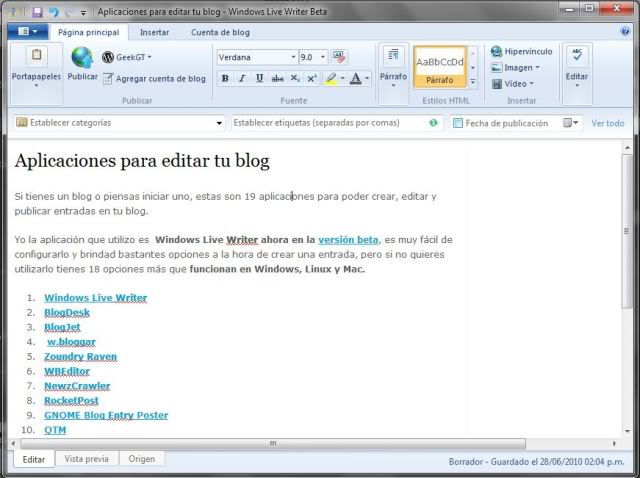
Task: Click the vertical scrollbar up arrow
Action: pyautogui.click(x=627, y=148)
